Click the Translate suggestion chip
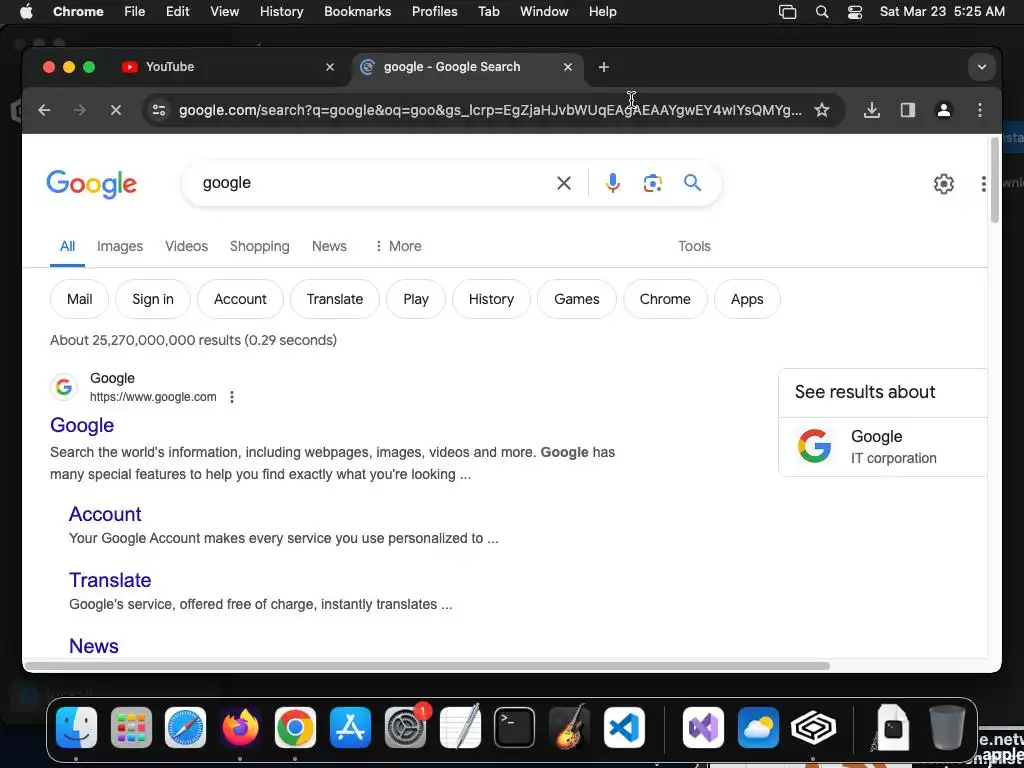This screenshot has width=1024, height=768. [x=335, y=299]
